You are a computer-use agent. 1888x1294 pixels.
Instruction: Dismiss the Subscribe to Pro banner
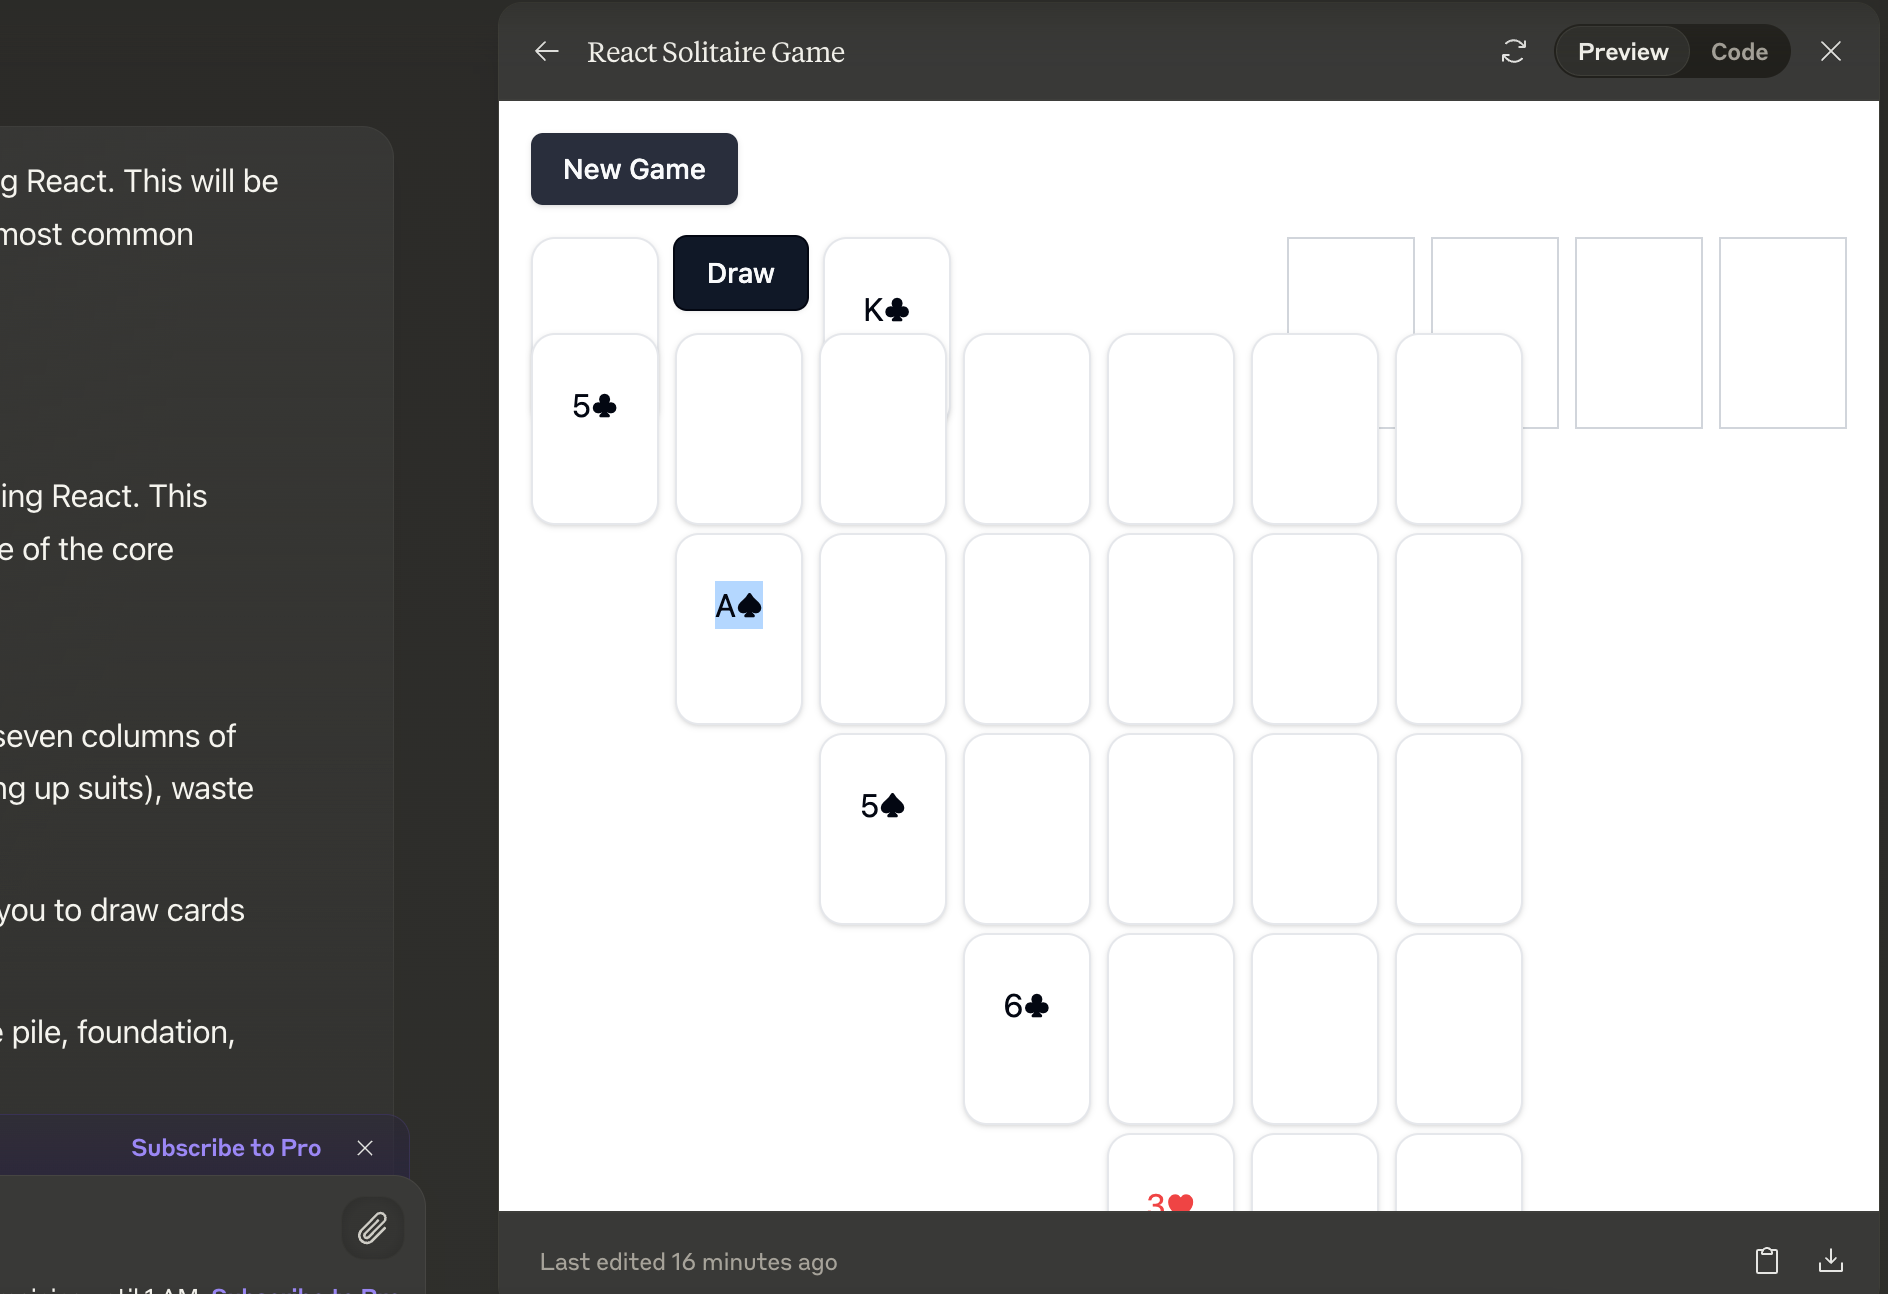tap(365, 1148)
